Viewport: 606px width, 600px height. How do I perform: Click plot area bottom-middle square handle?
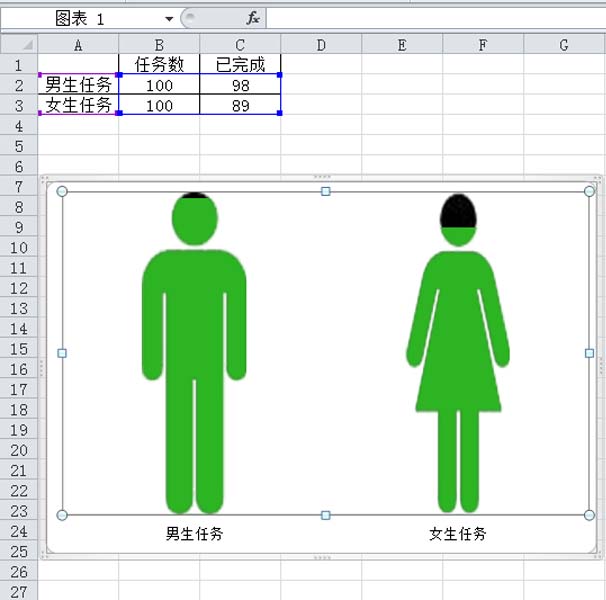pyautogui.click(x=325, y=515)
